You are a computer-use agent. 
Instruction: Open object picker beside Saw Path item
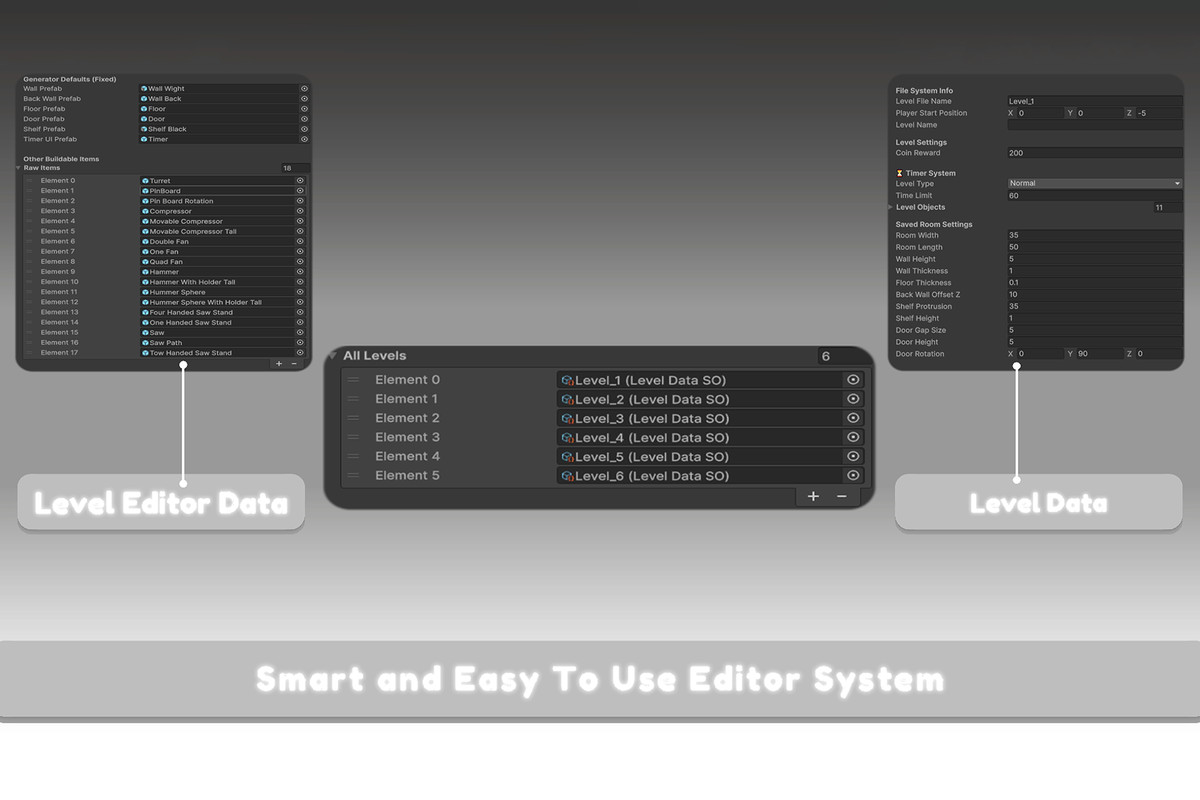click(300, 343)
